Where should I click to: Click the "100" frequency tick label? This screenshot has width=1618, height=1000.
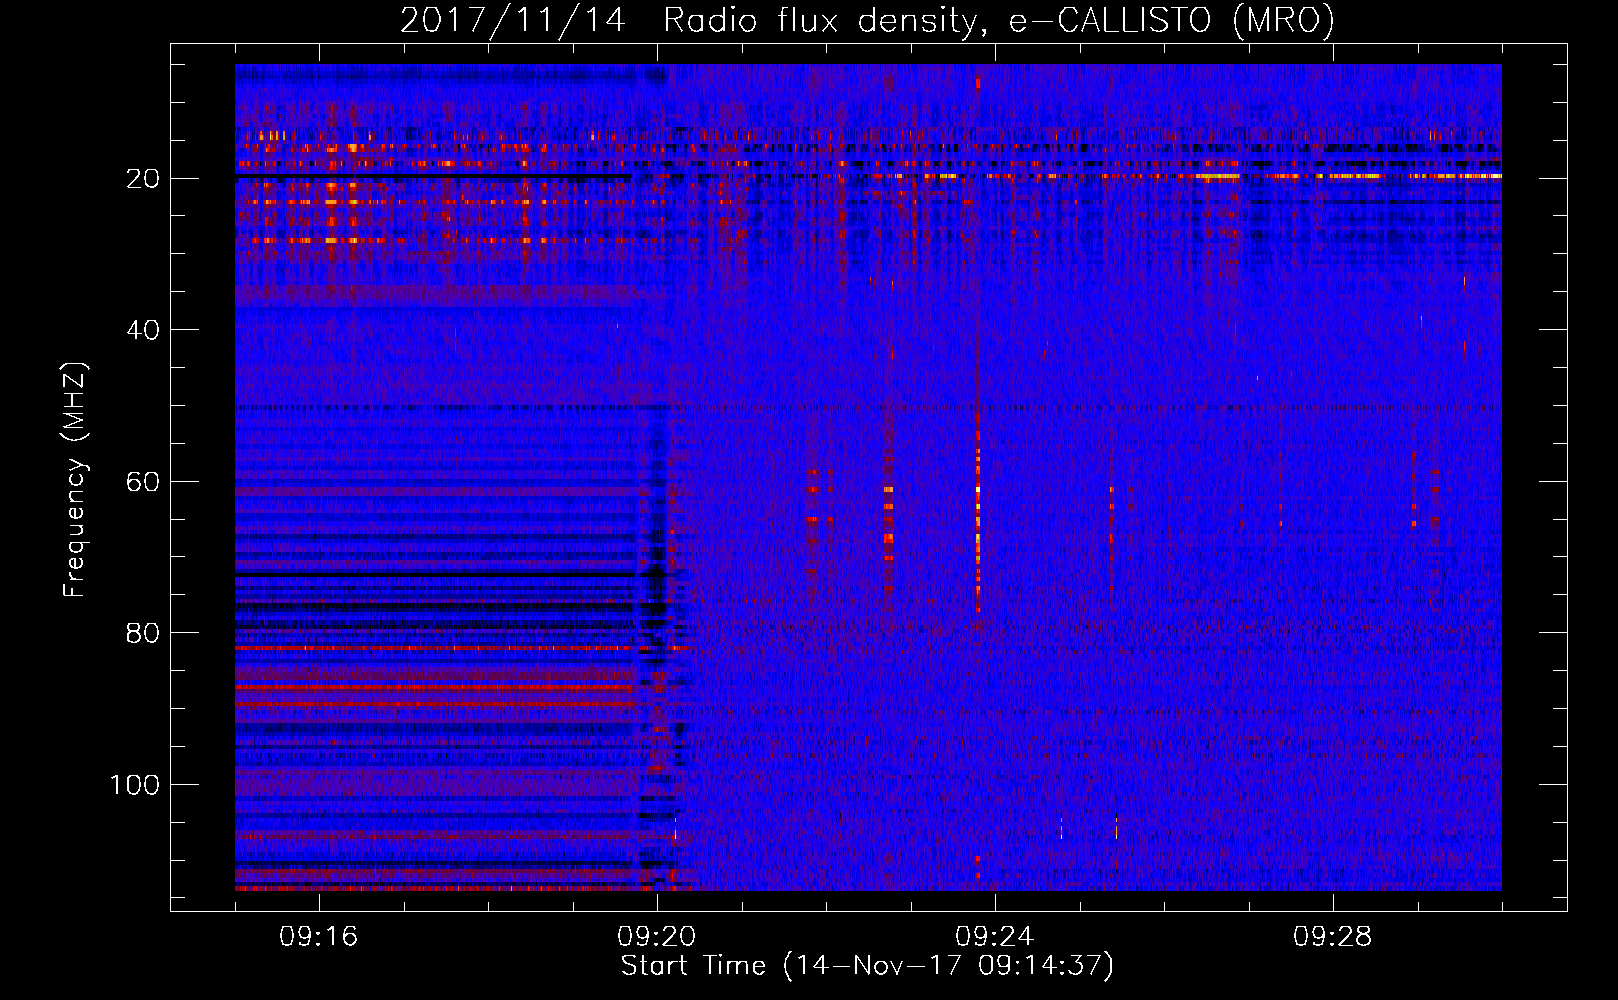coord(135,785)
